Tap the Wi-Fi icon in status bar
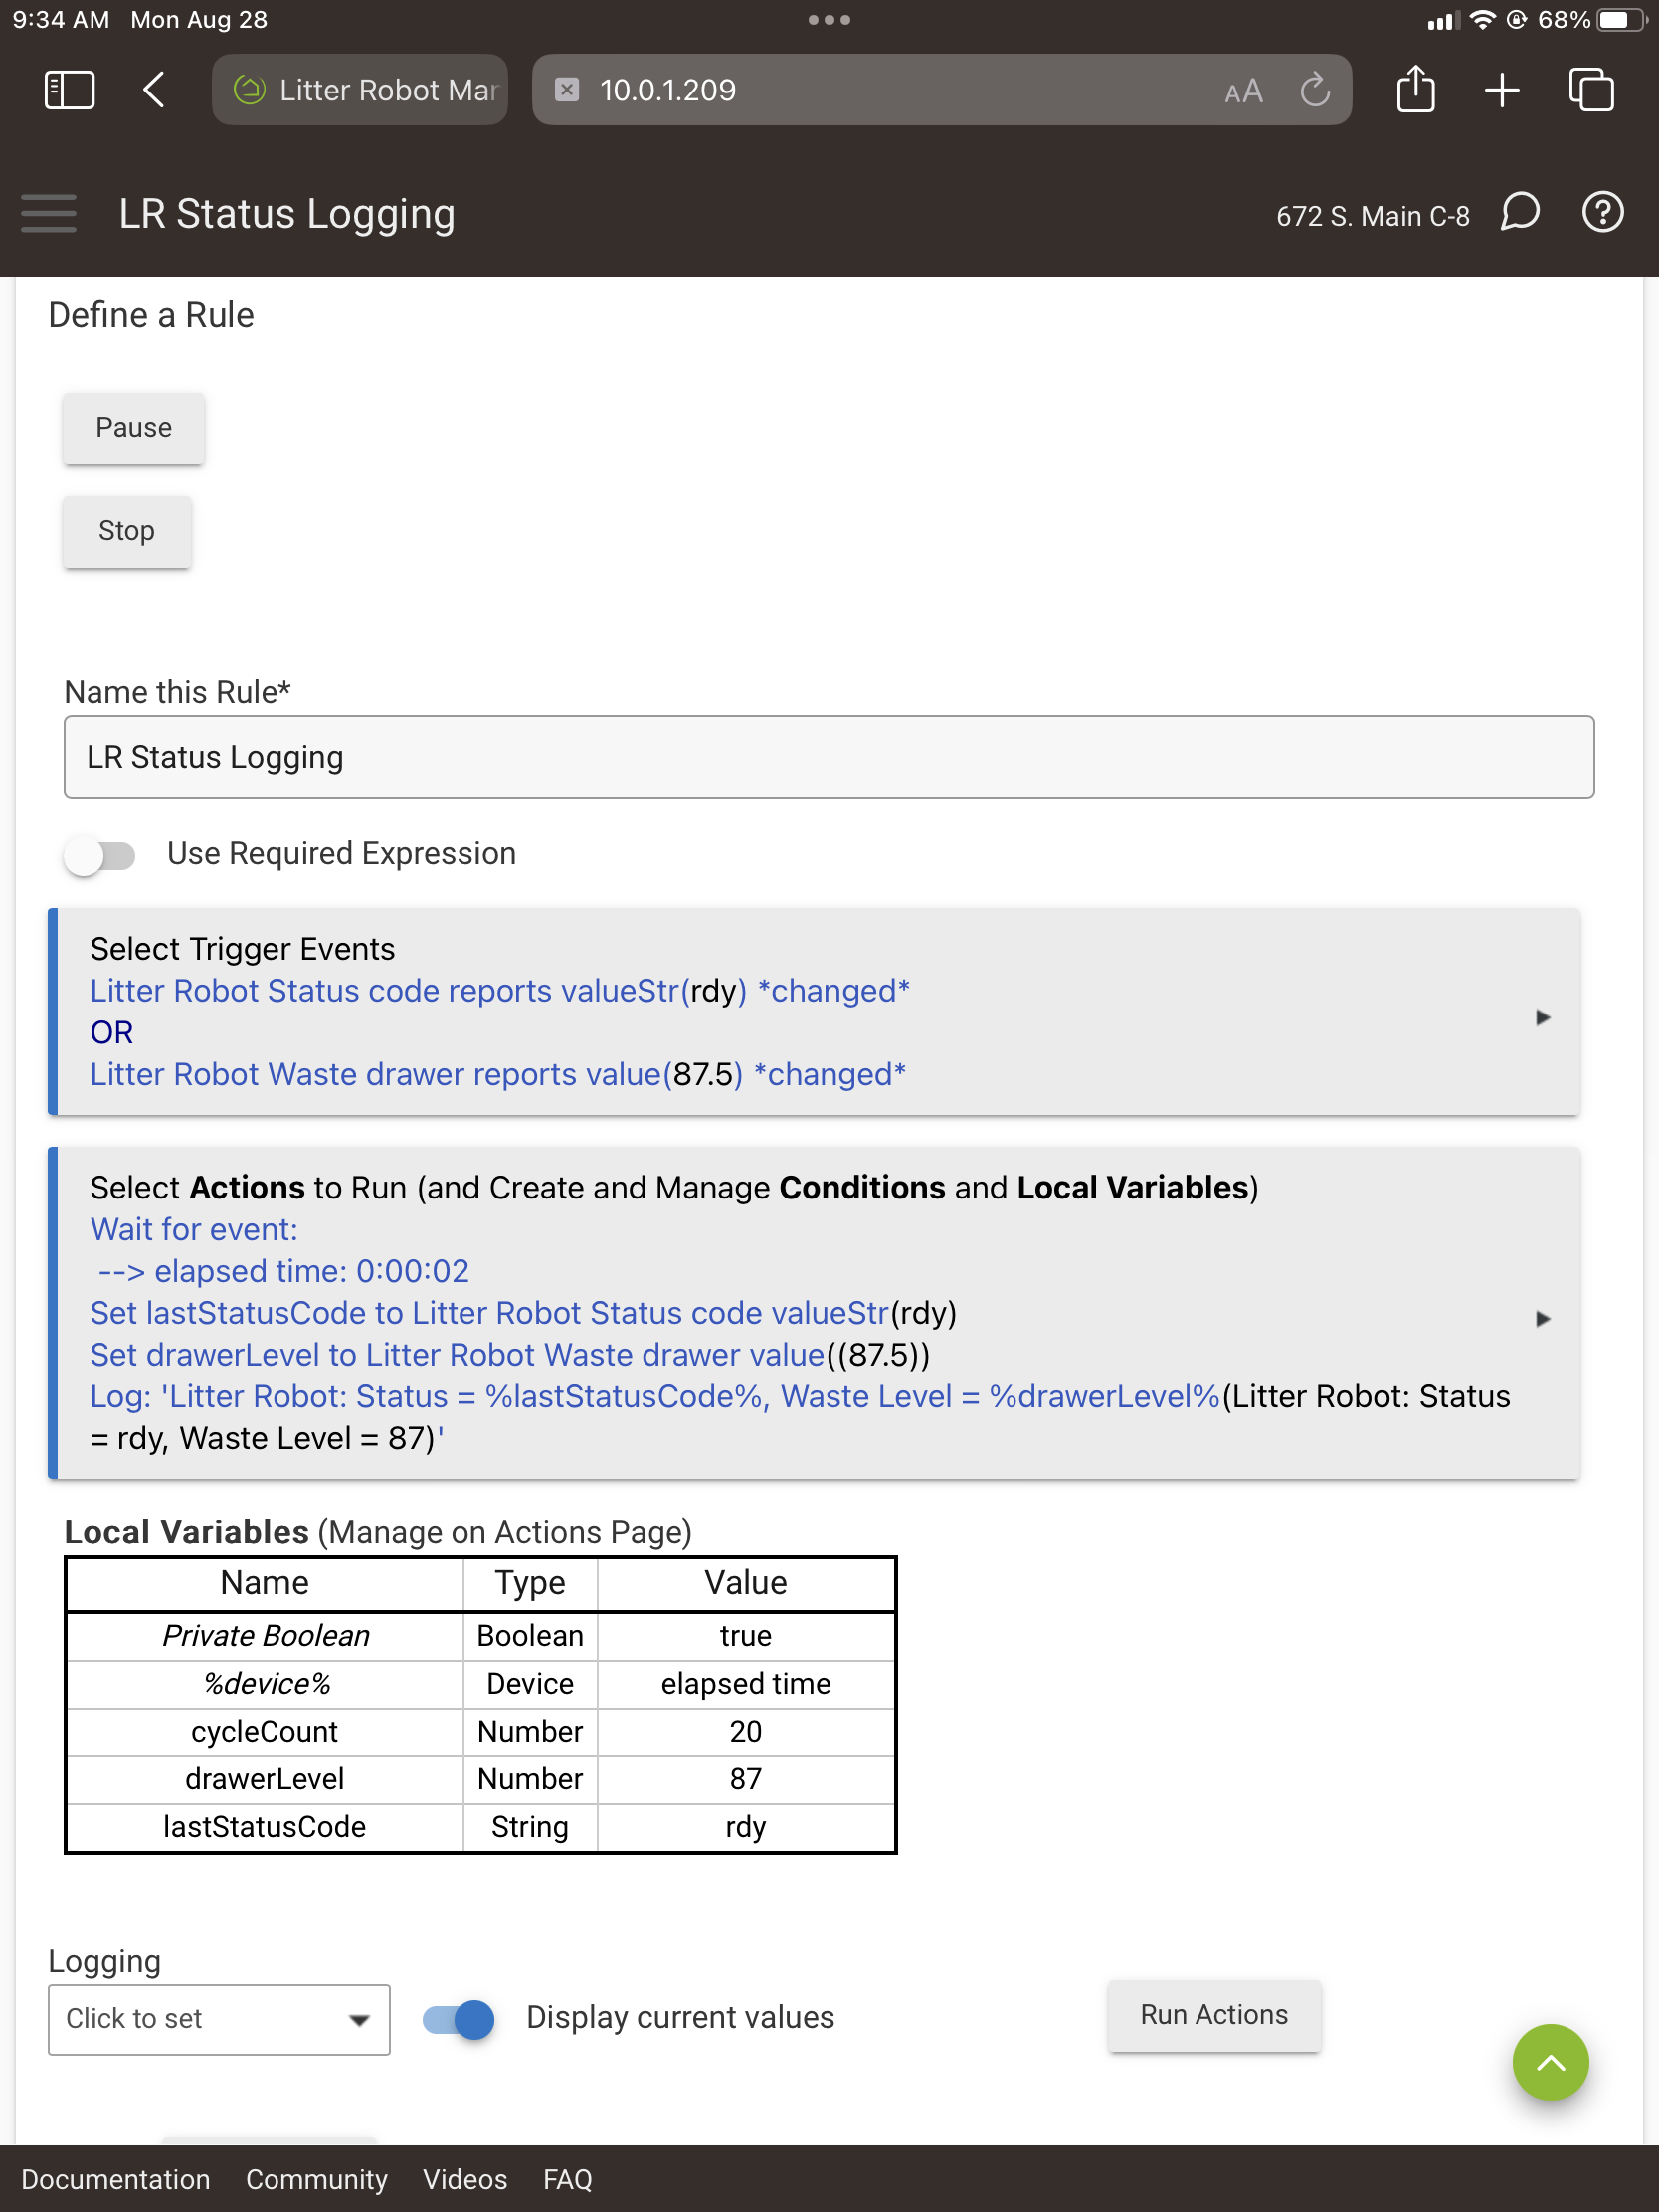Screen dimensions: 1659x2212 pos(1482,20)
